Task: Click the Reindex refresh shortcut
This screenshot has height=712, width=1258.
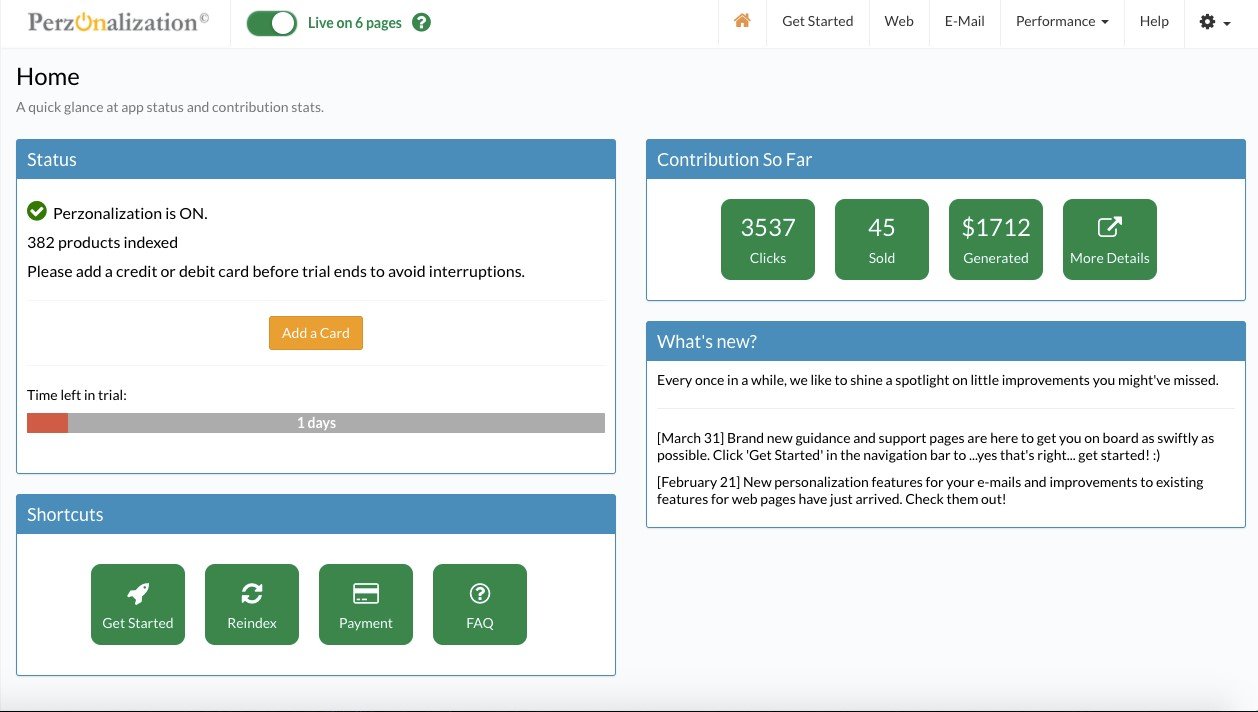Action: pyautogui.click(x=252, y=604)
